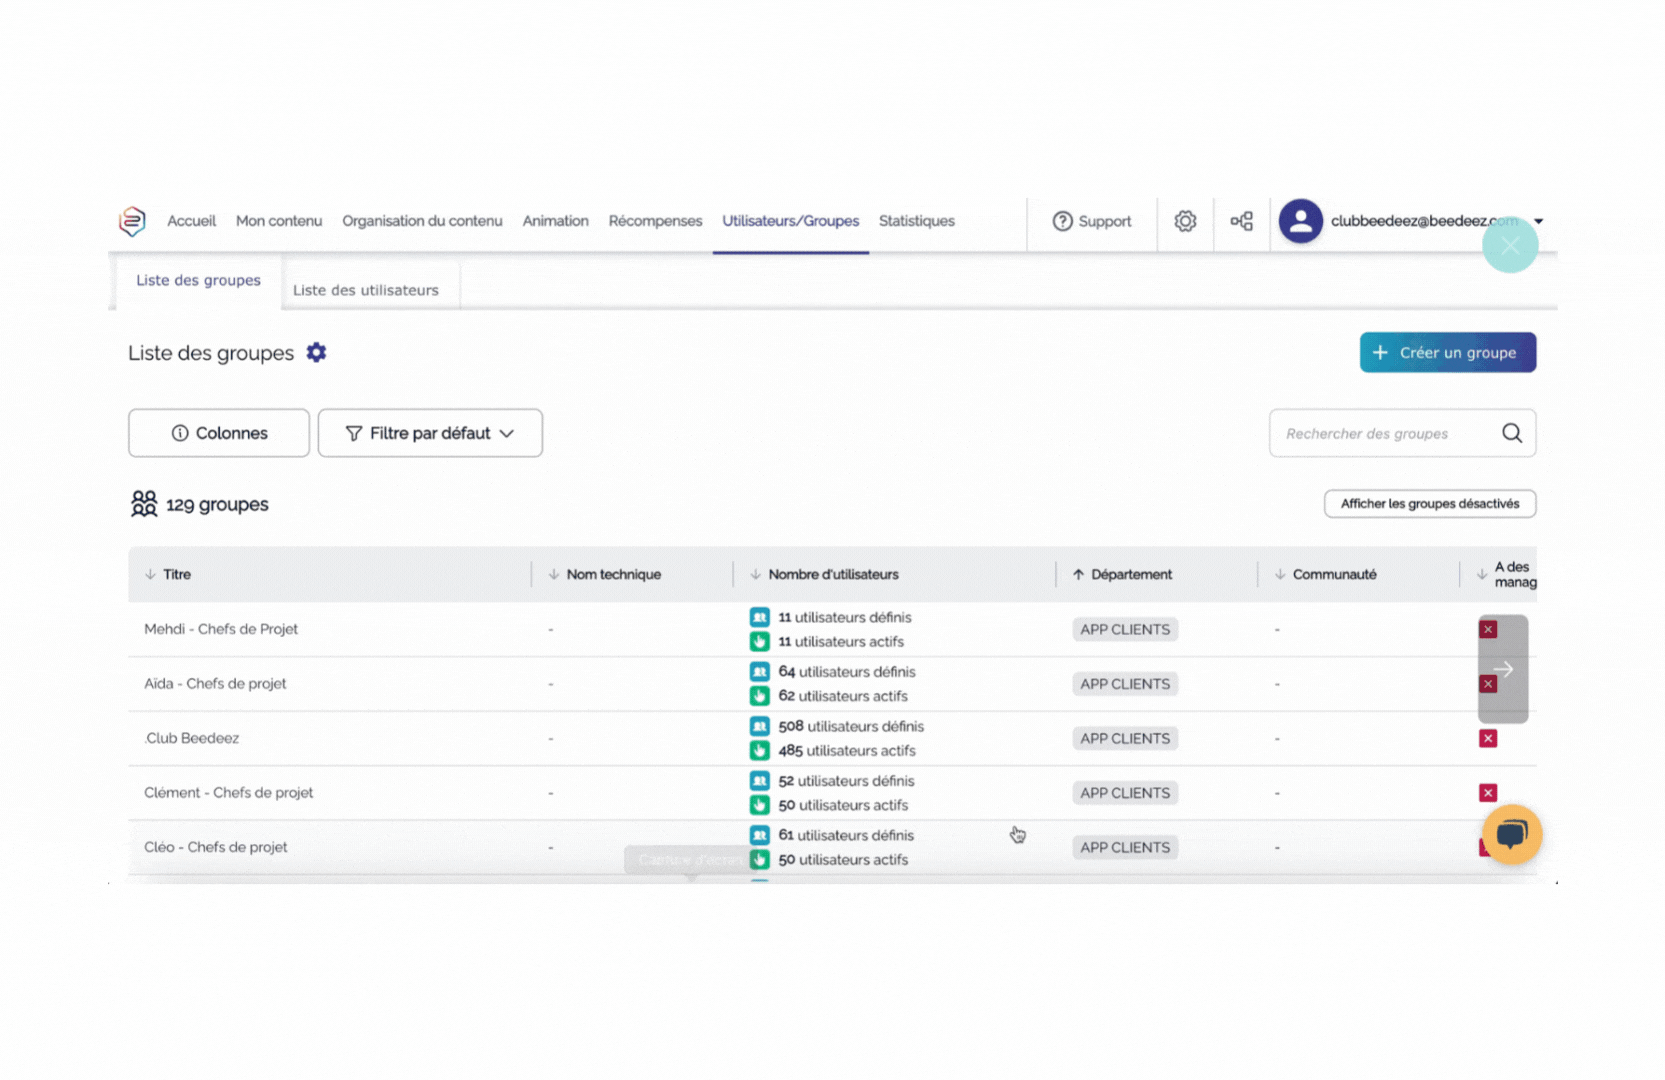Open group list settings gear icon
Viewport: 1665px width, 1080px height.
pyautogui.click(x=316, y=353)
